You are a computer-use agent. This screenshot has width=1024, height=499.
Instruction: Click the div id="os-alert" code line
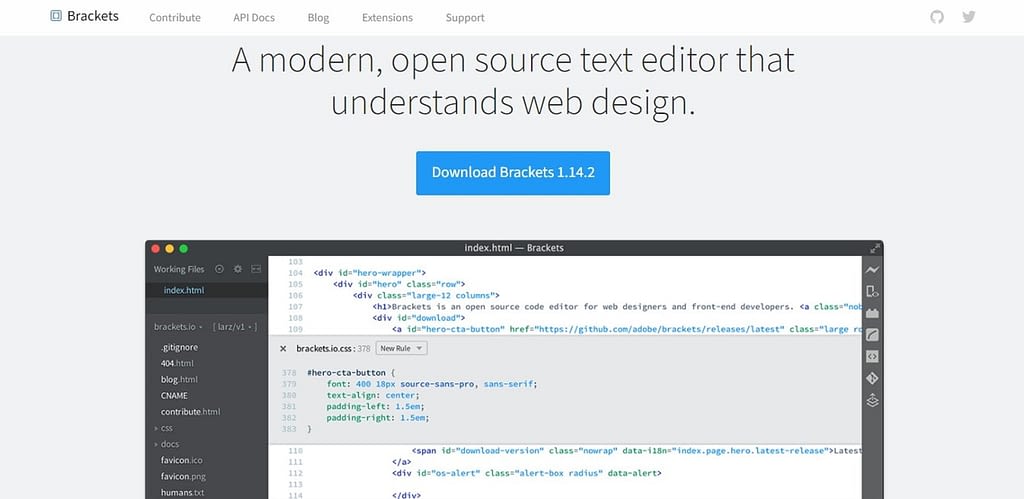(527, 473)
